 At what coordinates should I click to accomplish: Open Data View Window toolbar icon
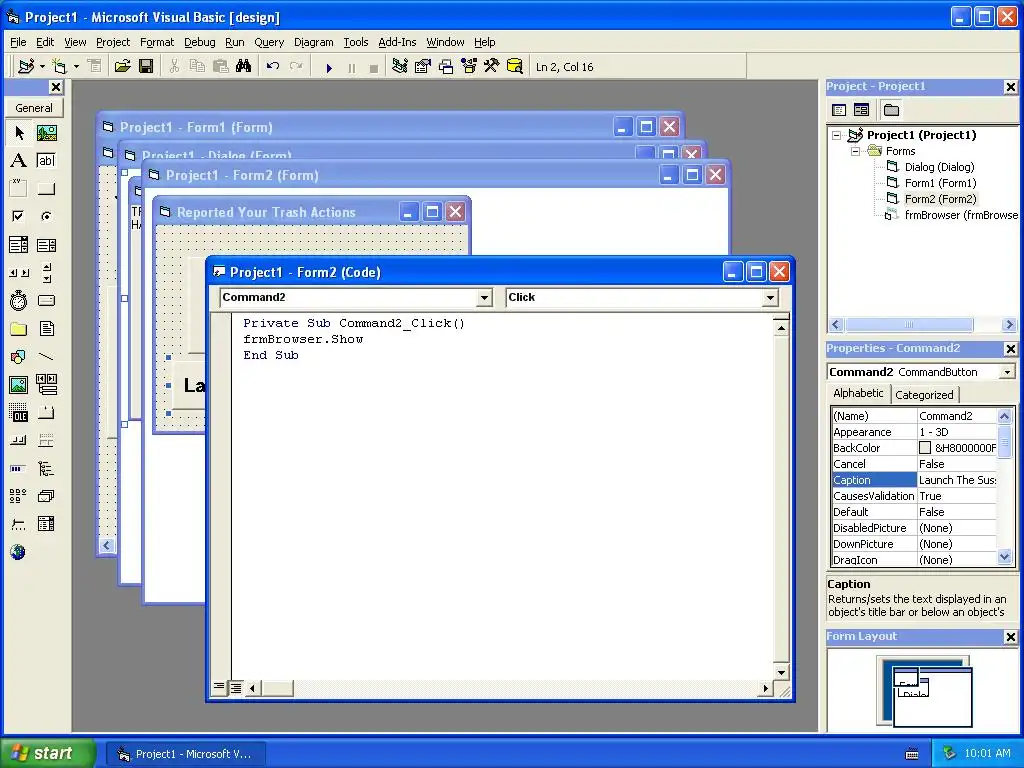click(x=515, y=67)
